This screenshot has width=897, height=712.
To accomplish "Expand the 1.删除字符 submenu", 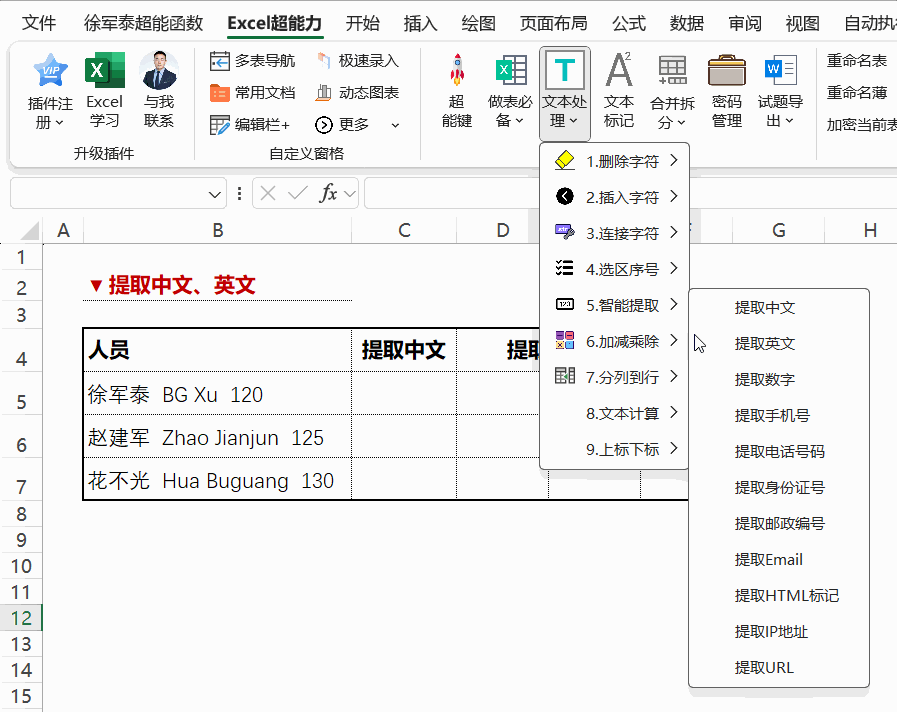I will tap(674, 161).
